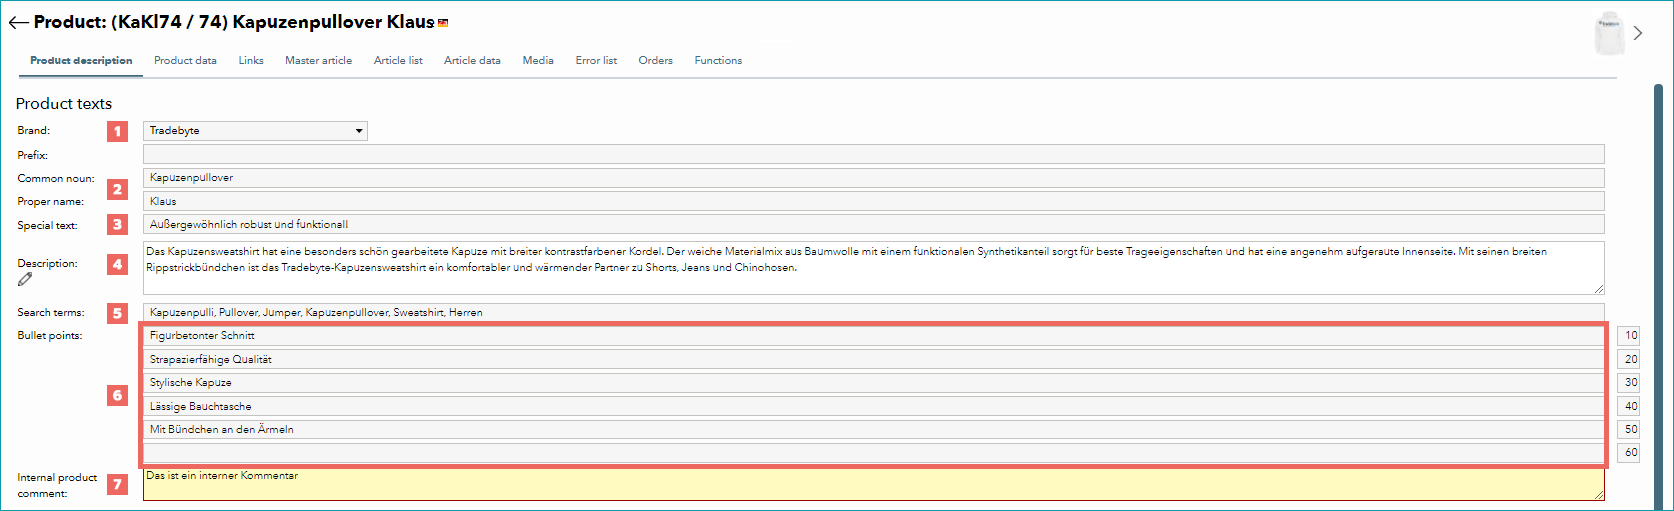
Task: Open the Article list tab
Action: click(x=398, y=61)
